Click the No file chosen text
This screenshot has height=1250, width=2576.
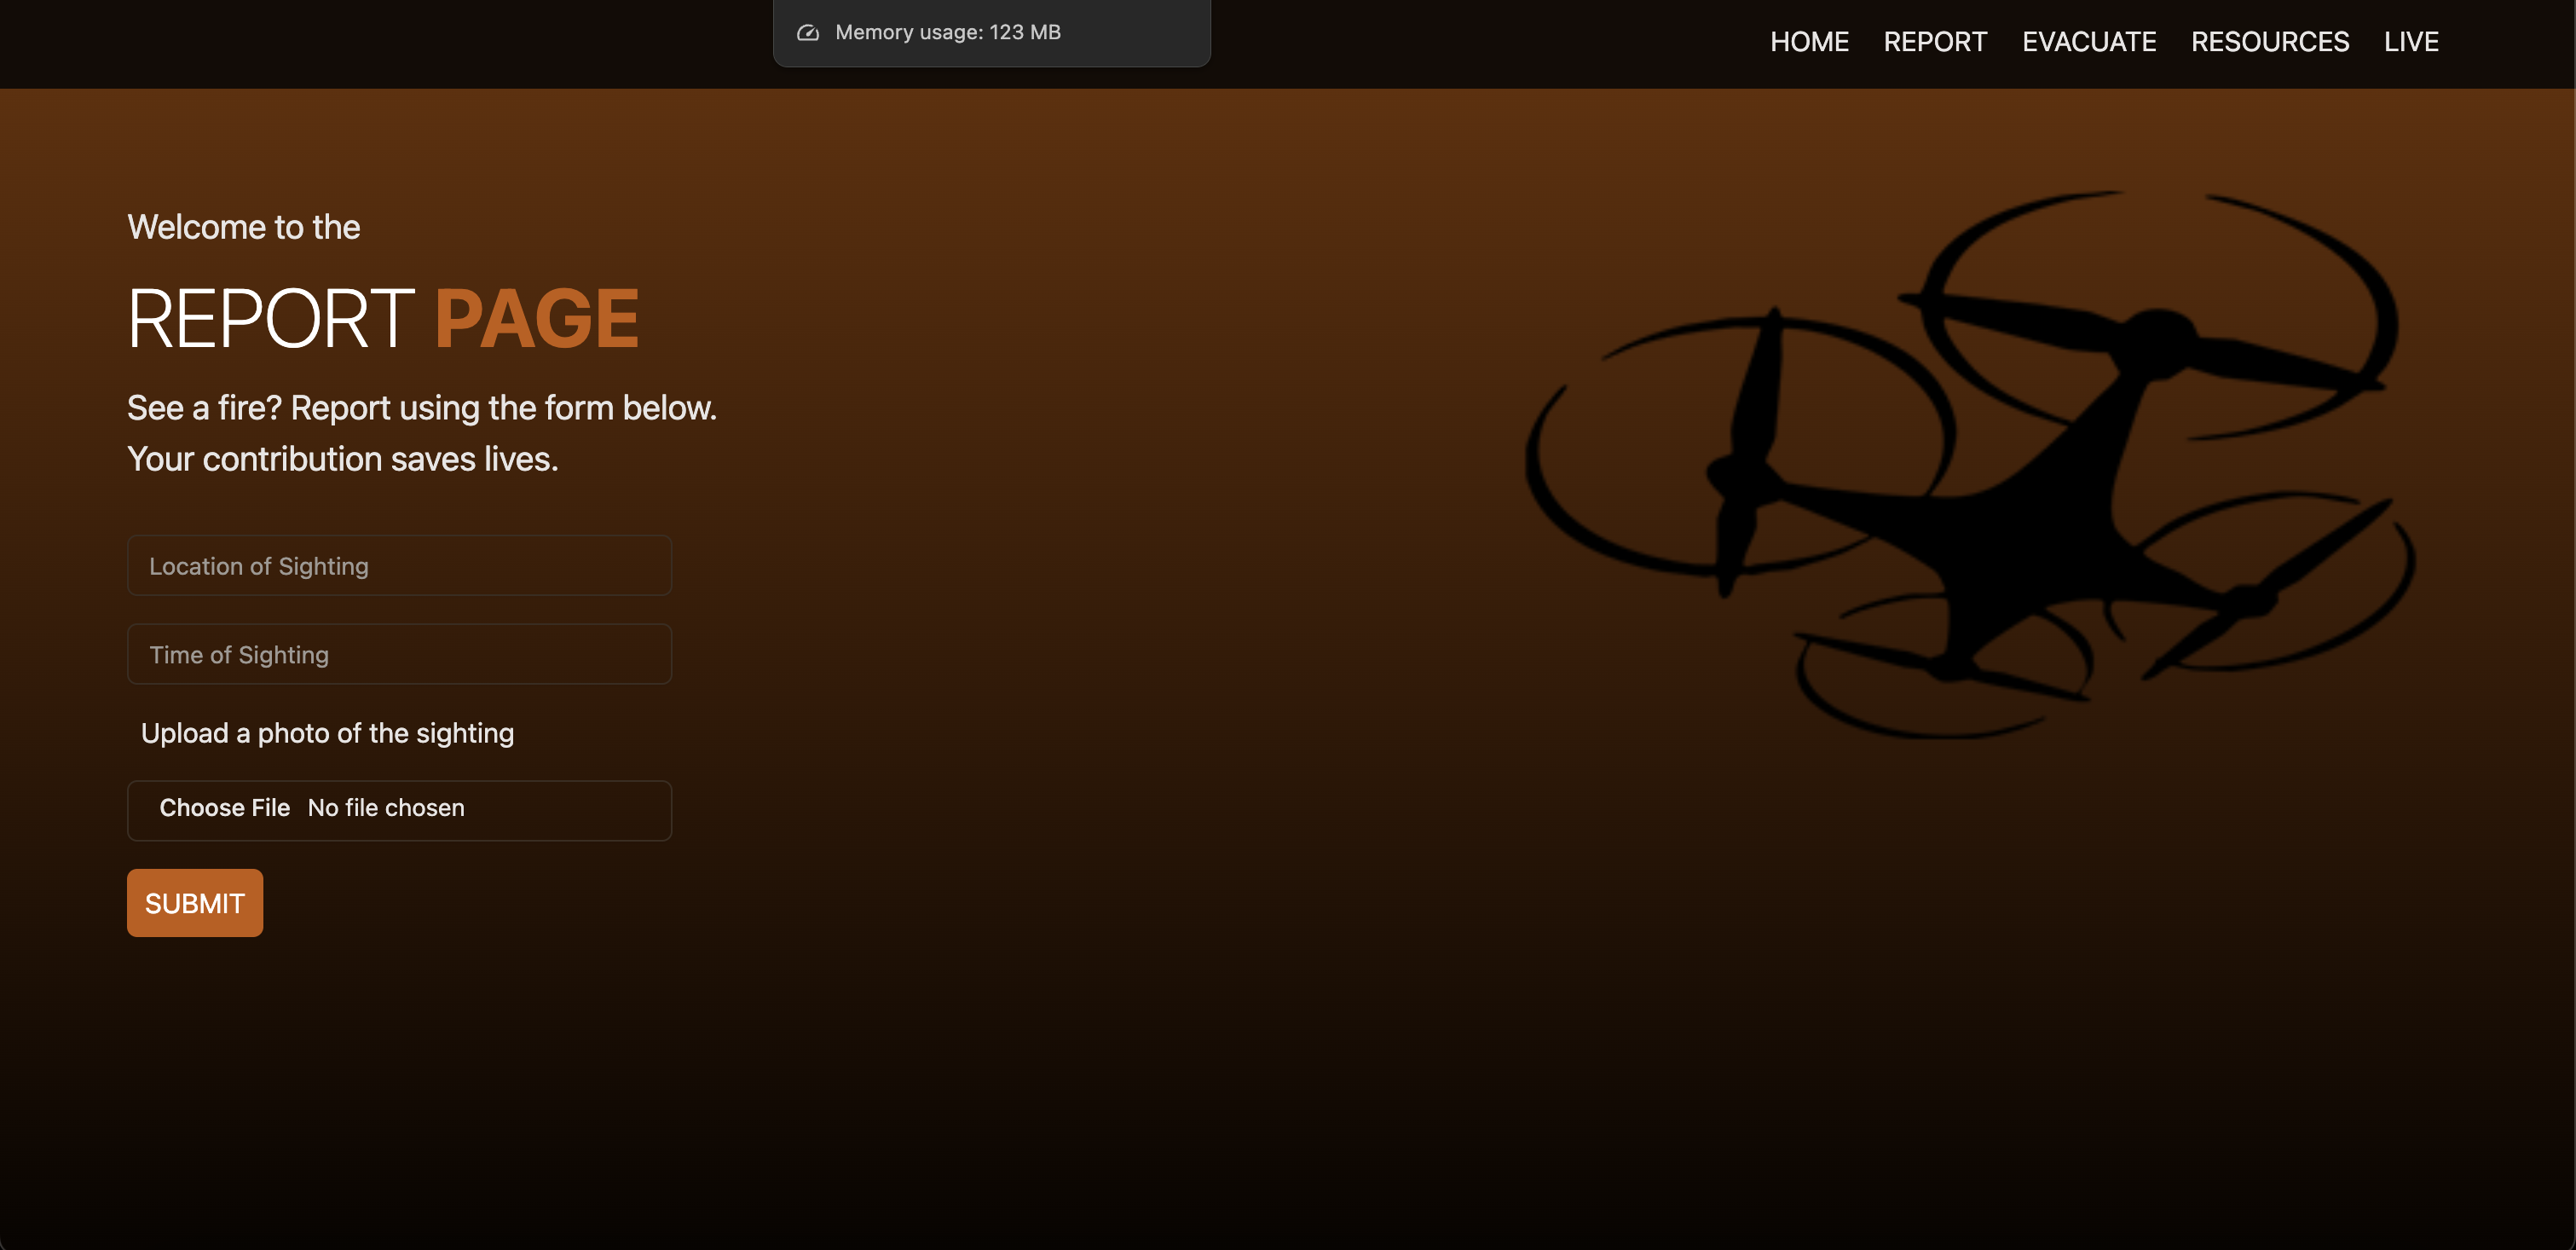pos(386,808)
